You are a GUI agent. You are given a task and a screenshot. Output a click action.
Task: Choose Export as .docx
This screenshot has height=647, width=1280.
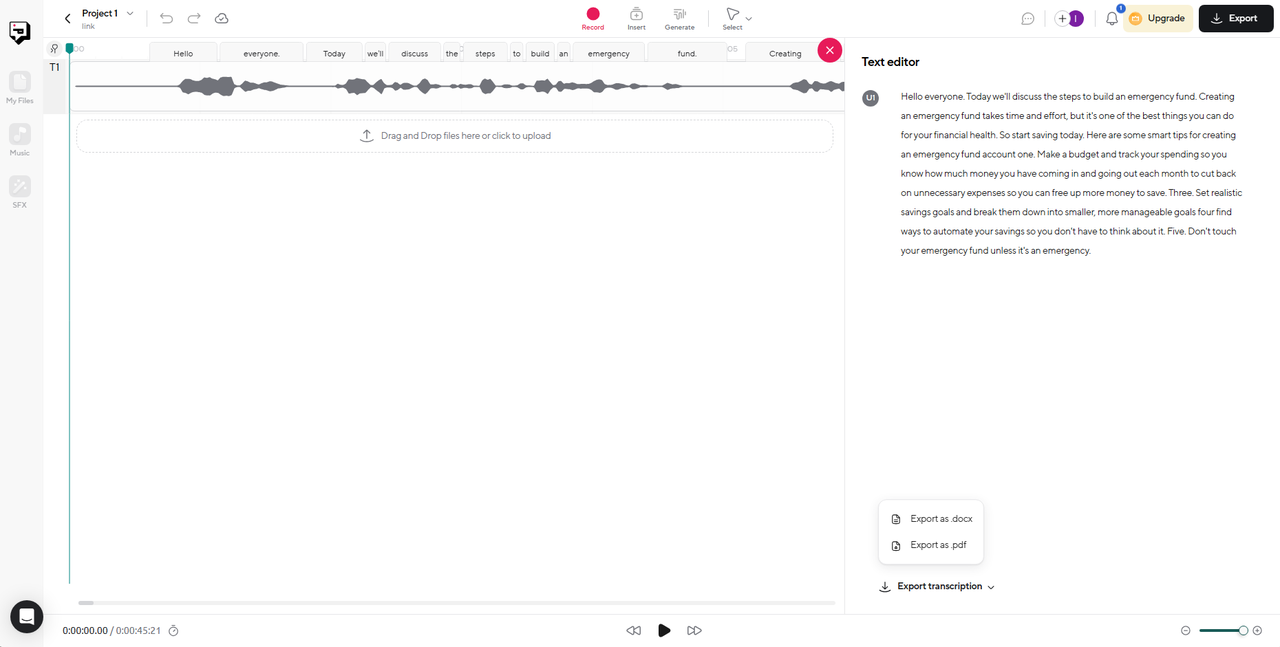pyautogui.click(x=931, y=519)
